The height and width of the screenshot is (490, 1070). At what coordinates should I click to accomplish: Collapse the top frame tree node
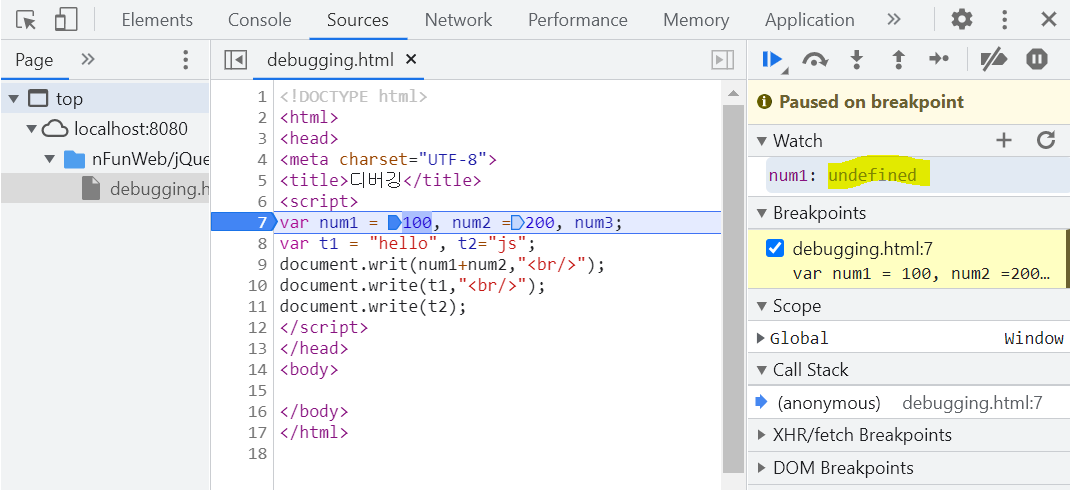(14, 99)
